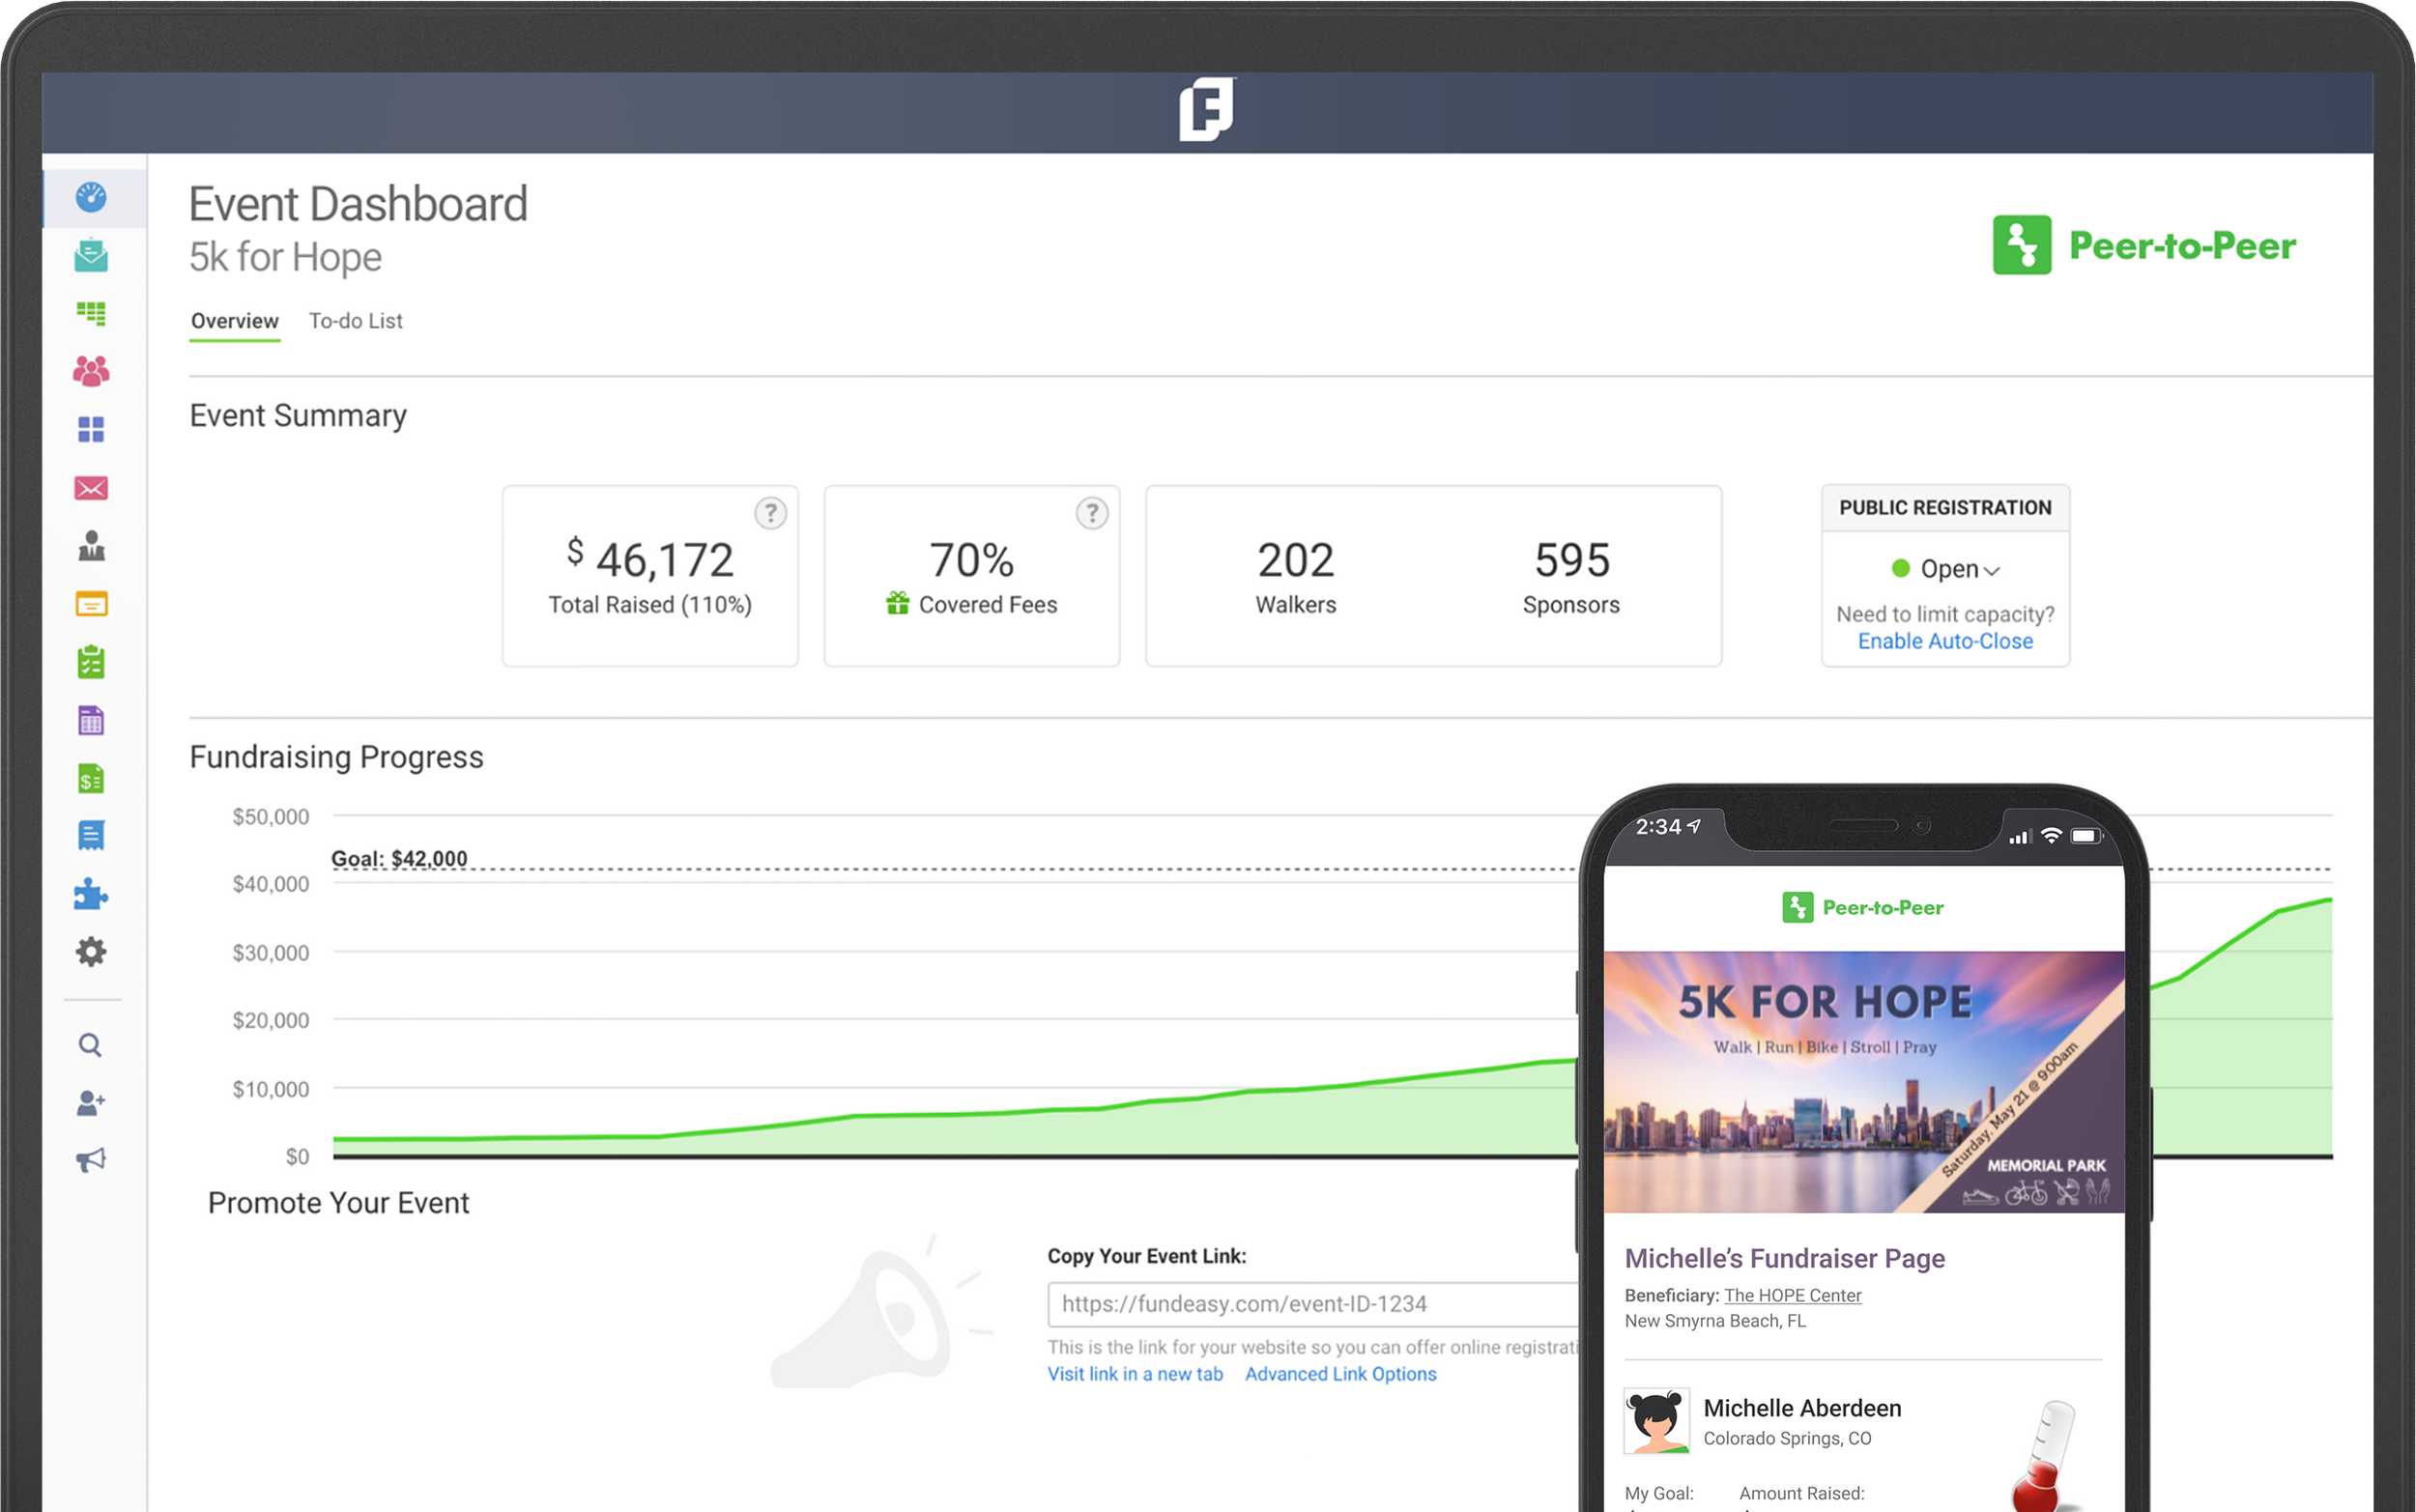This screenshot has height=1512, width=2416.
Task: Click help icon on Covered Fees card
Action: [1092, 514]
